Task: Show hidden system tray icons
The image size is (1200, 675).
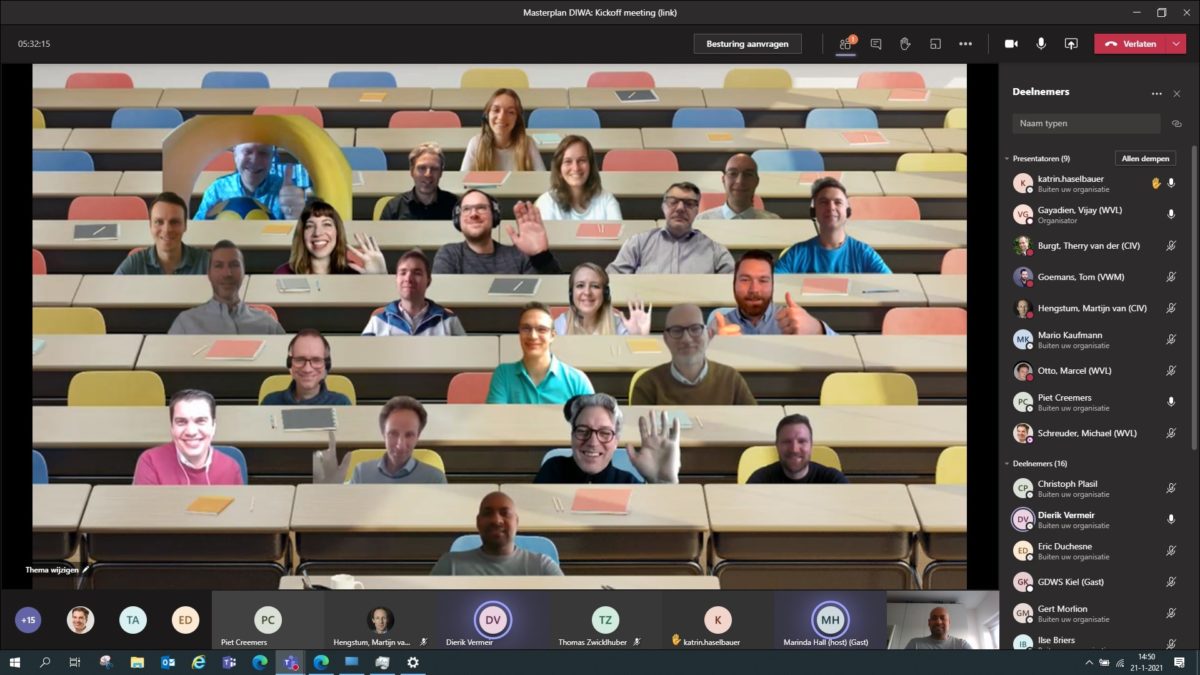Action: [1089, 662]
